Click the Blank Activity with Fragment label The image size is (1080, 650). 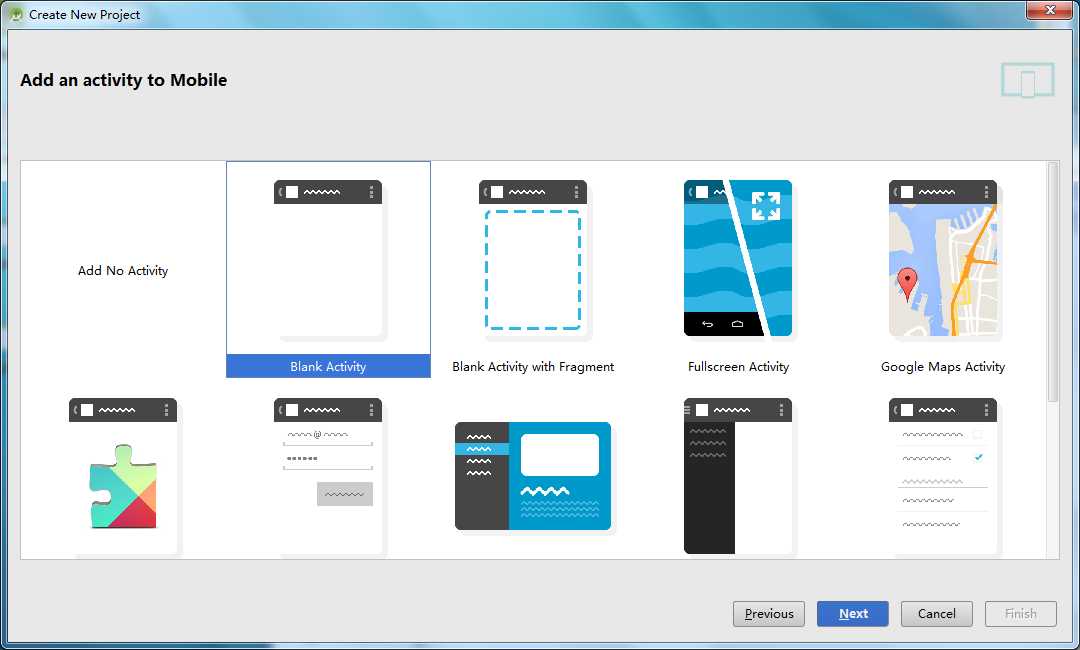point(533,367)
